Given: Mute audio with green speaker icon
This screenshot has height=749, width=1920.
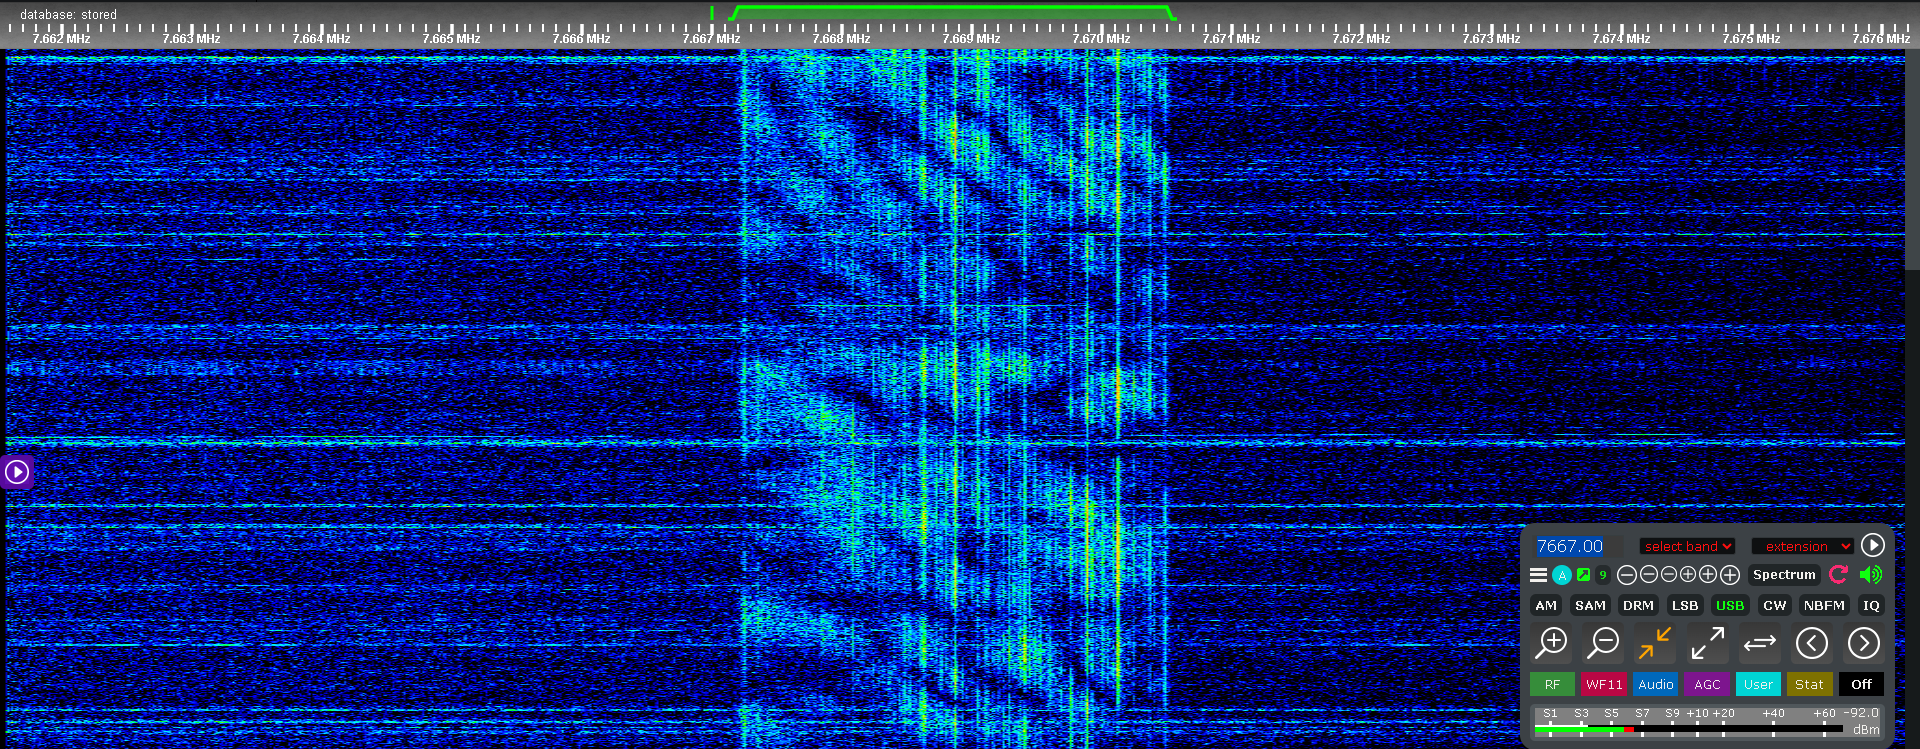Looking at the screenshot, I should coord(1871,574).
